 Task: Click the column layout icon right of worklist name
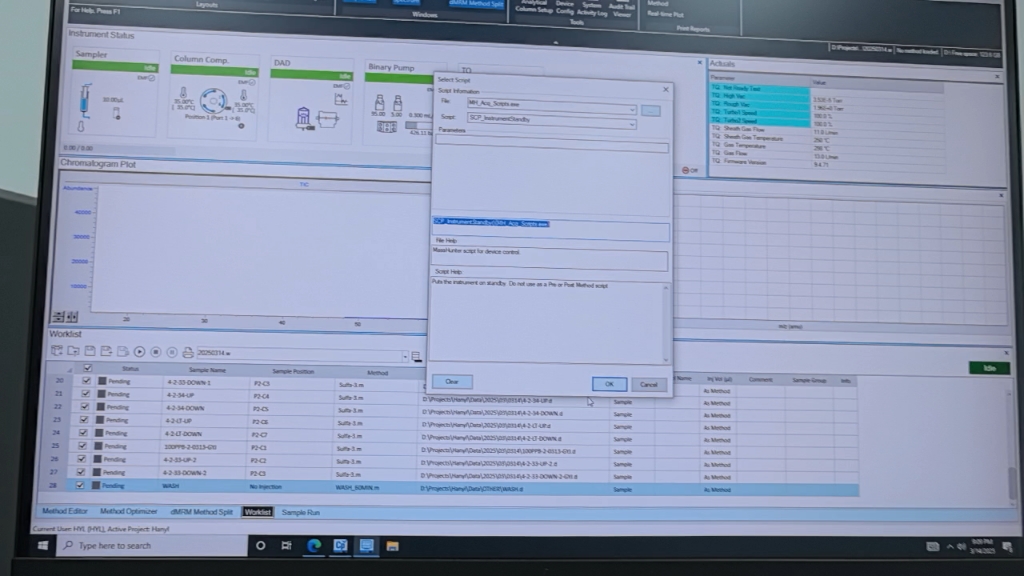[416, 357]
